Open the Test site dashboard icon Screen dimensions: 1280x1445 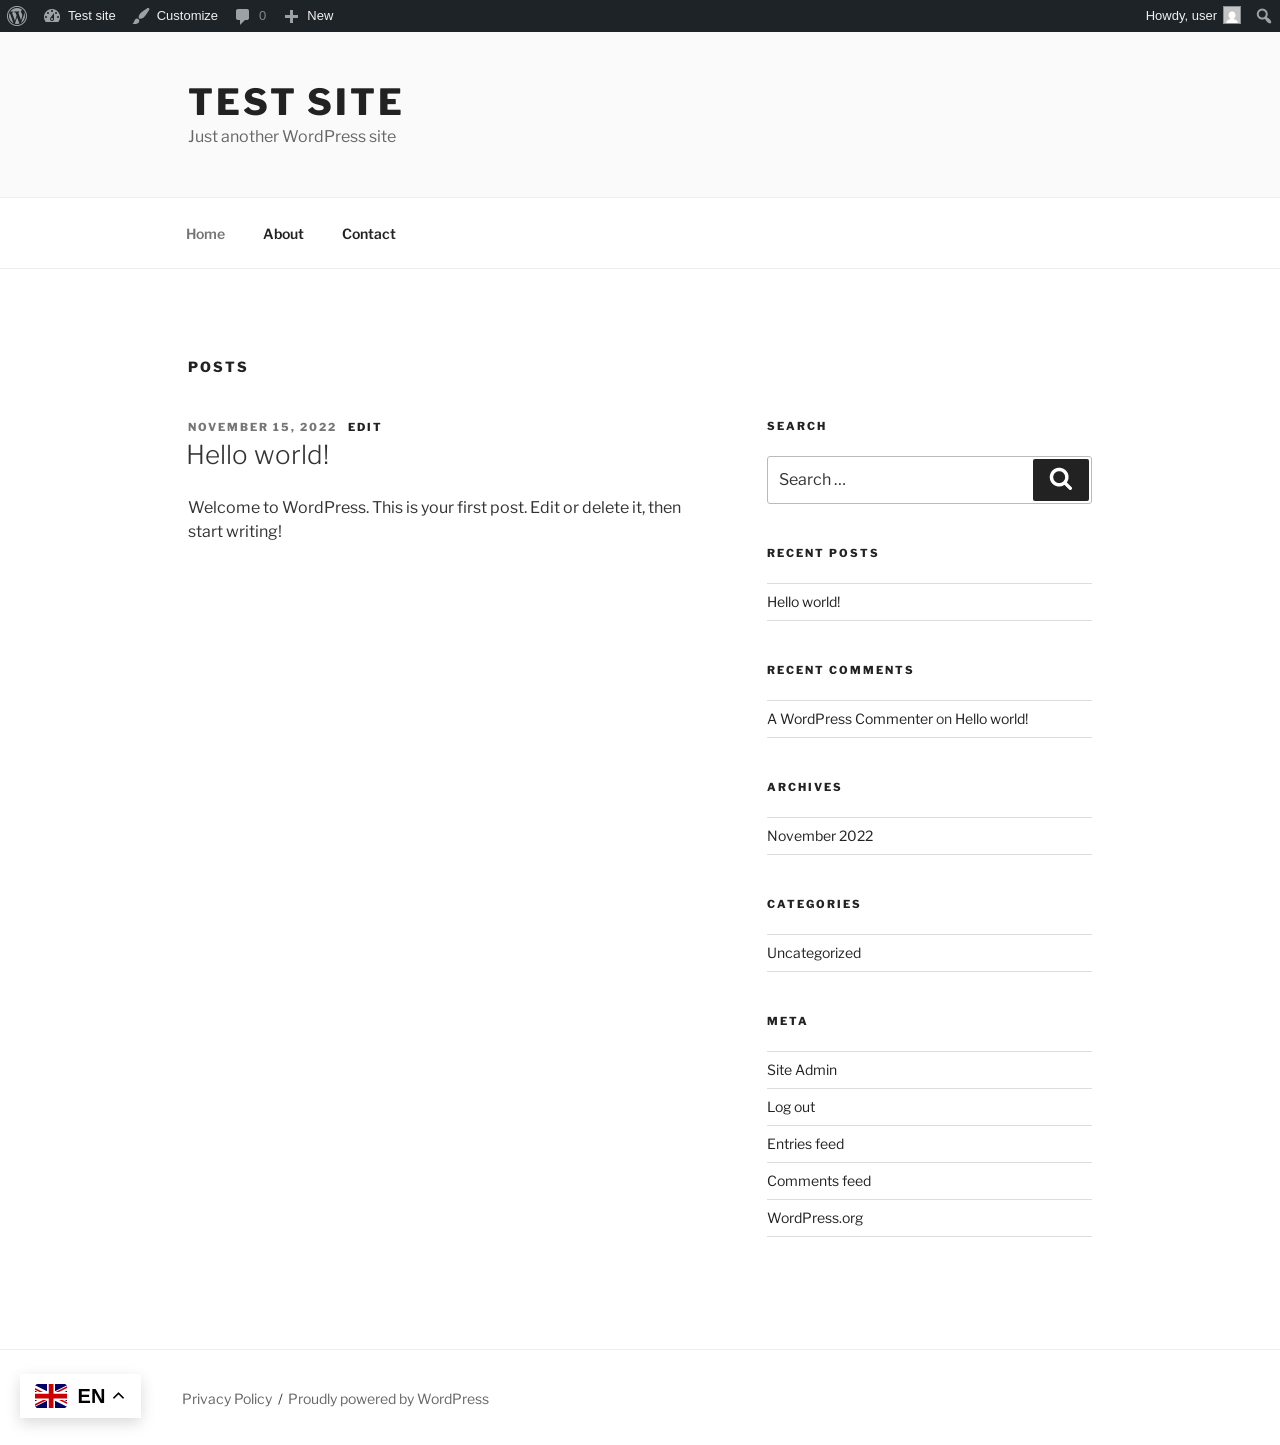pos(52,16)
